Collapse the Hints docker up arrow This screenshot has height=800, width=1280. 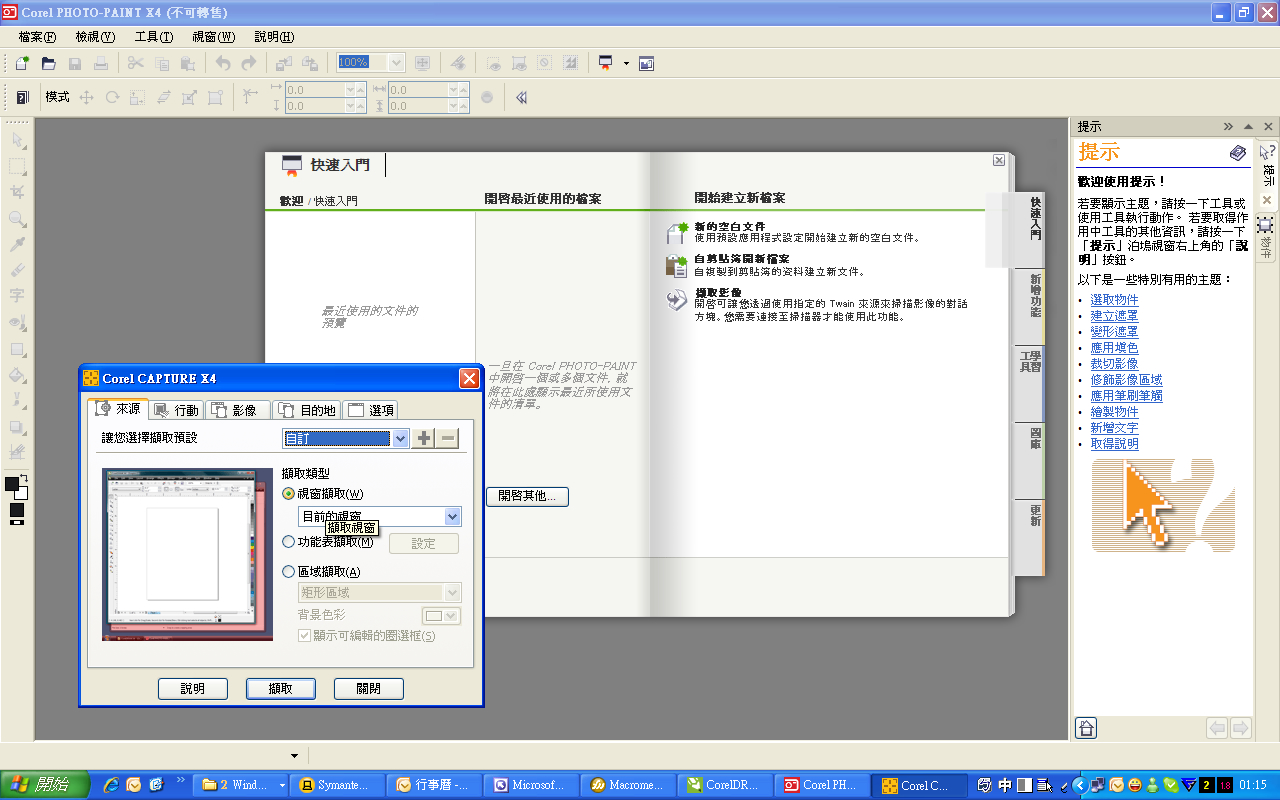(1248, 127)
